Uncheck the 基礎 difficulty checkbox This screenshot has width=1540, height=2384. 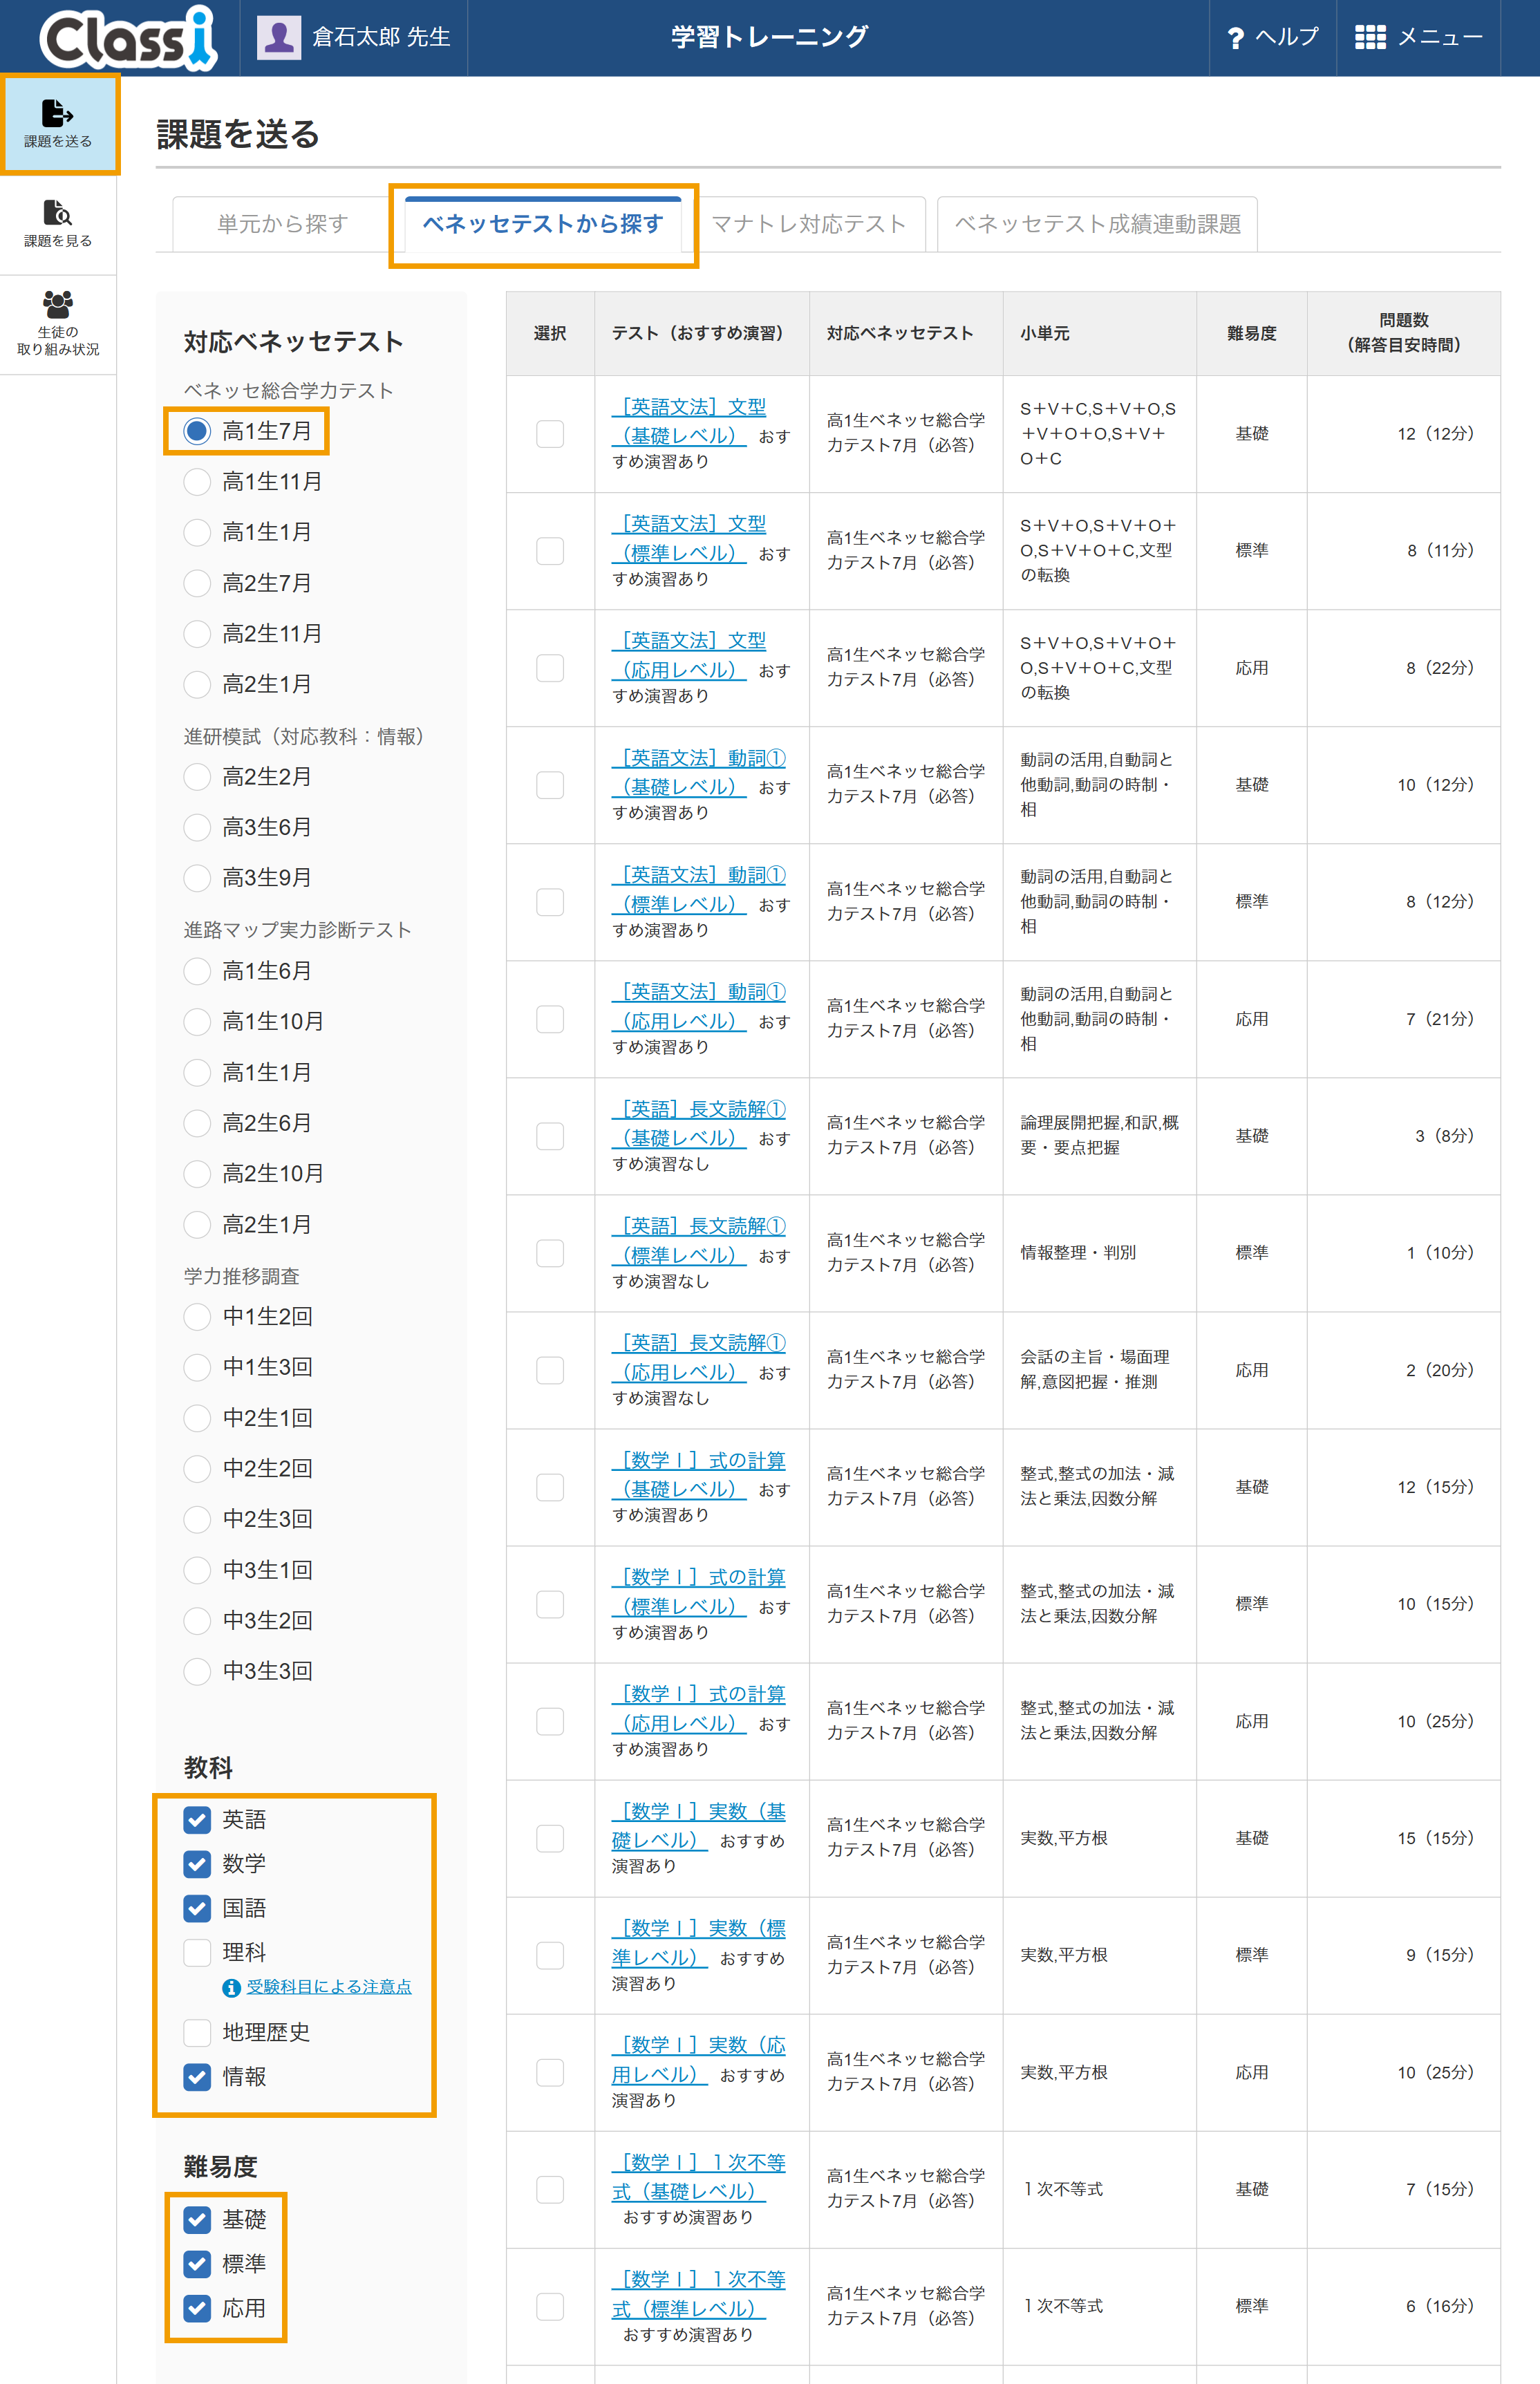coord(197,2220)
